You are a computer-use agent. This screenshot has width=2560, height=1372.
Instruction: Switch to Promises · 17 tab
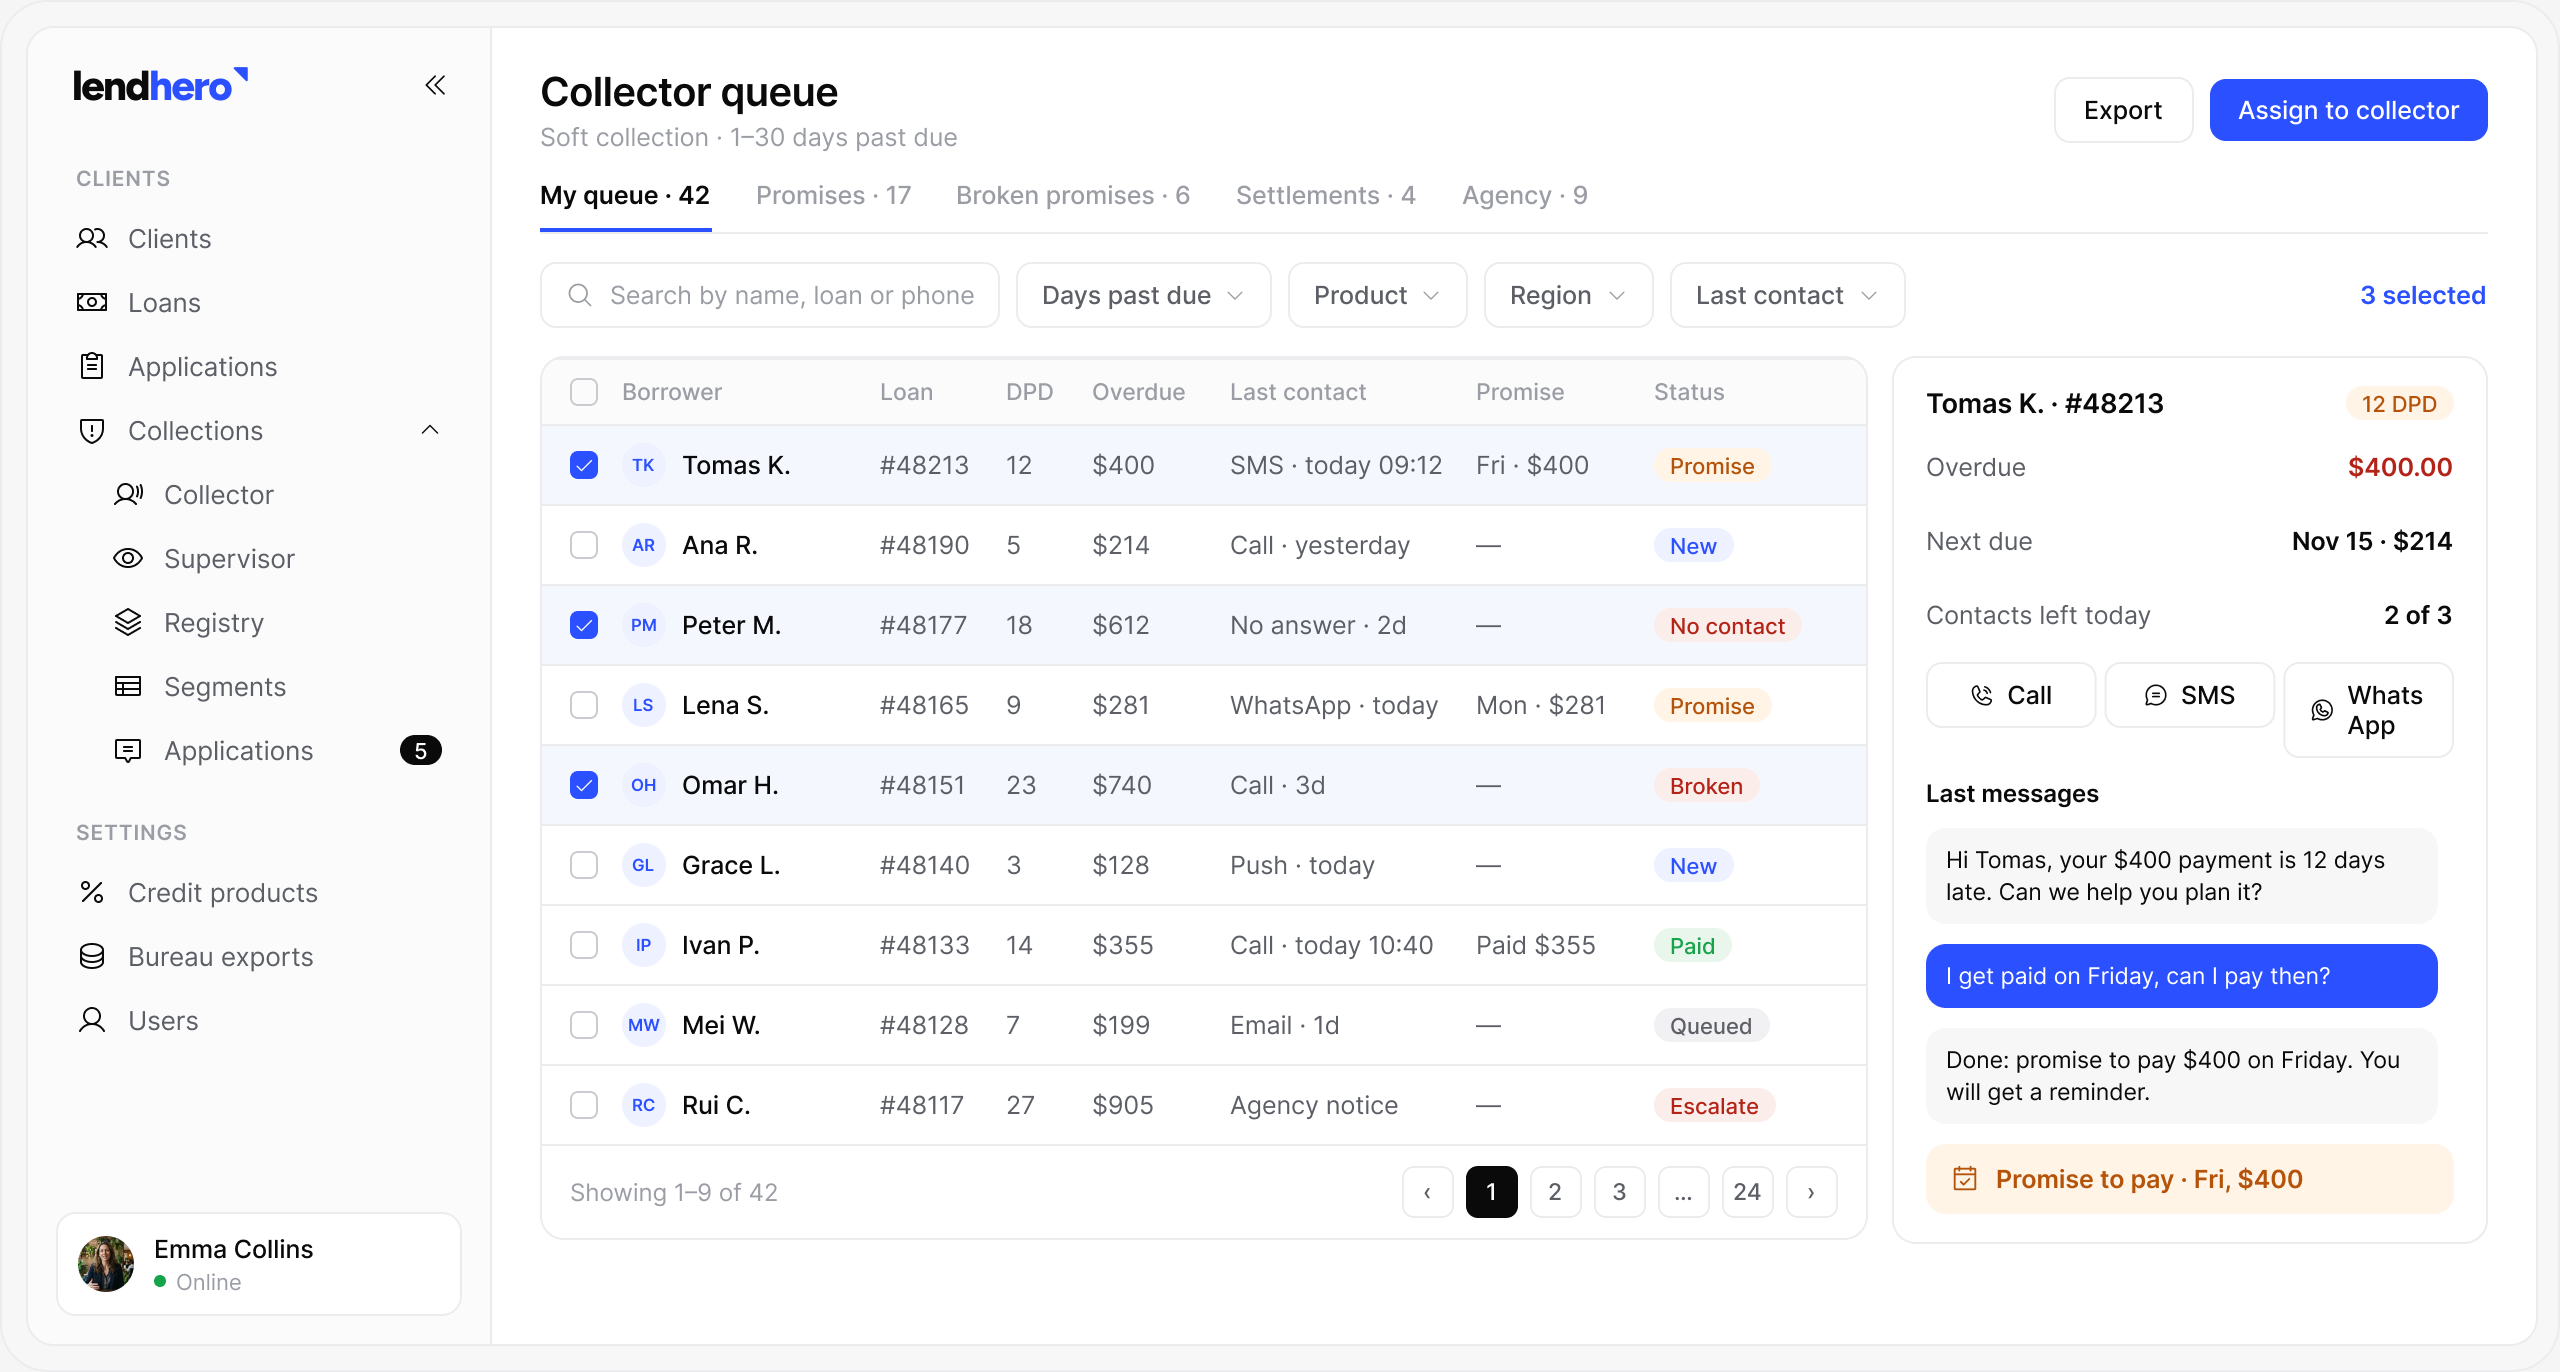tap(833, 195)
